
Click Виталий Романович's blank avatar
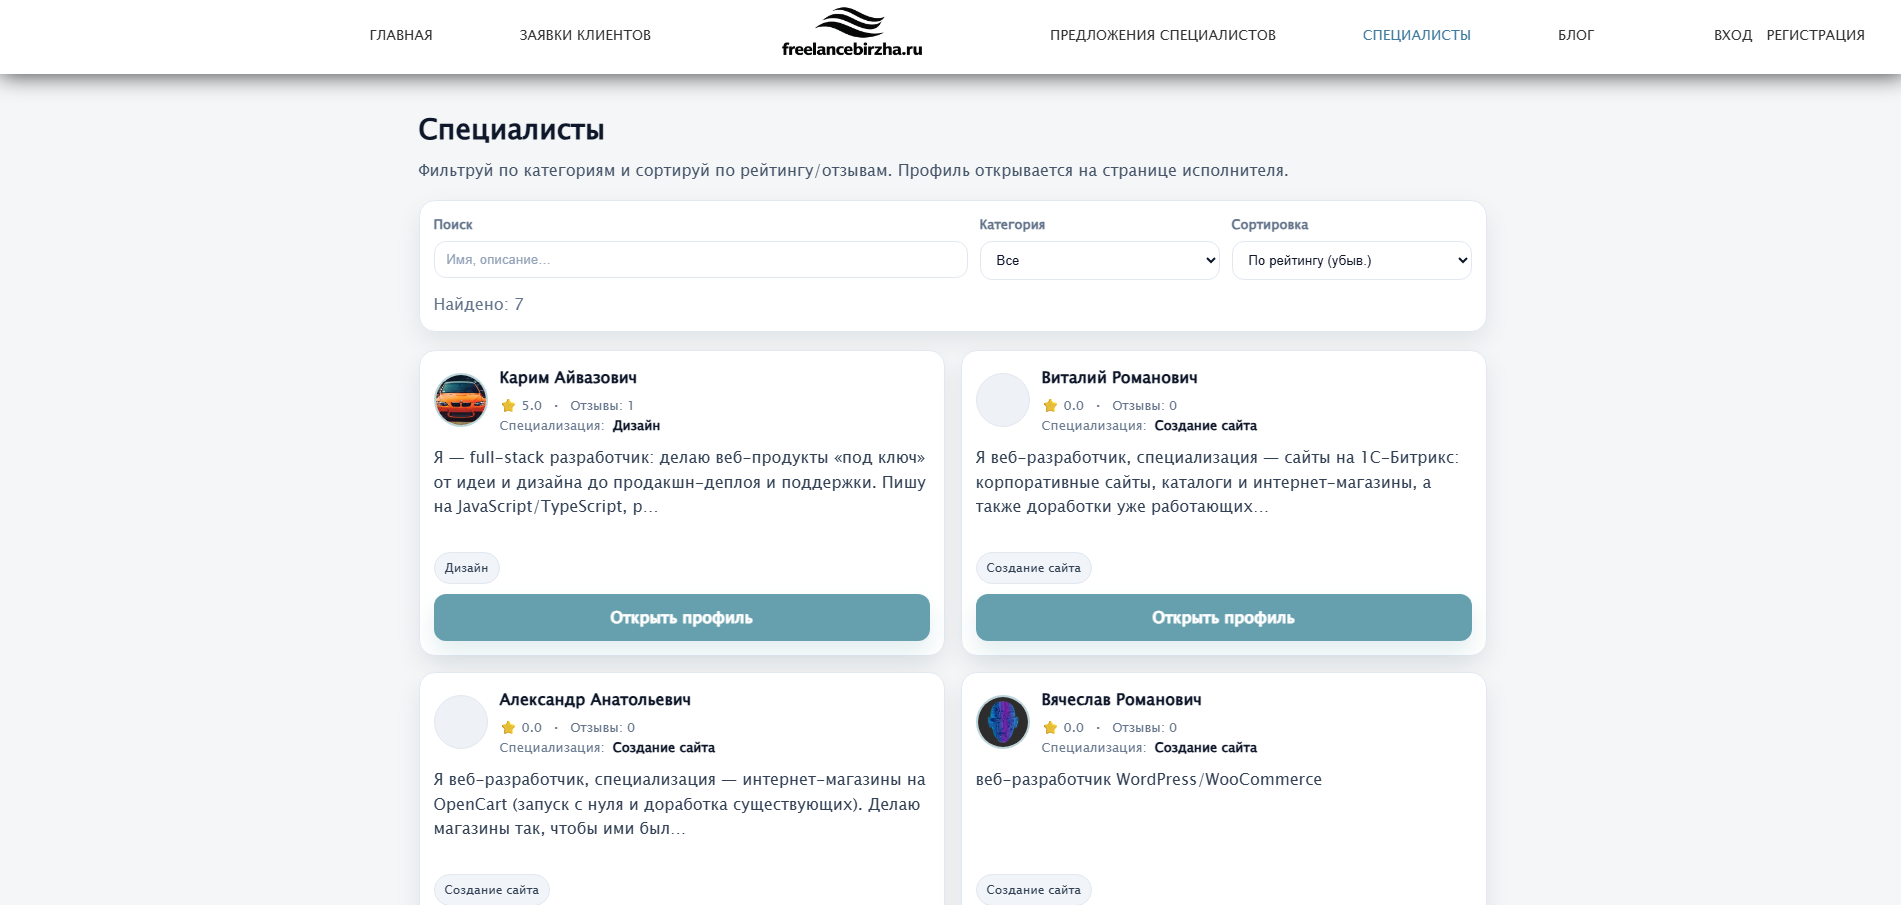pos(1003,400)
